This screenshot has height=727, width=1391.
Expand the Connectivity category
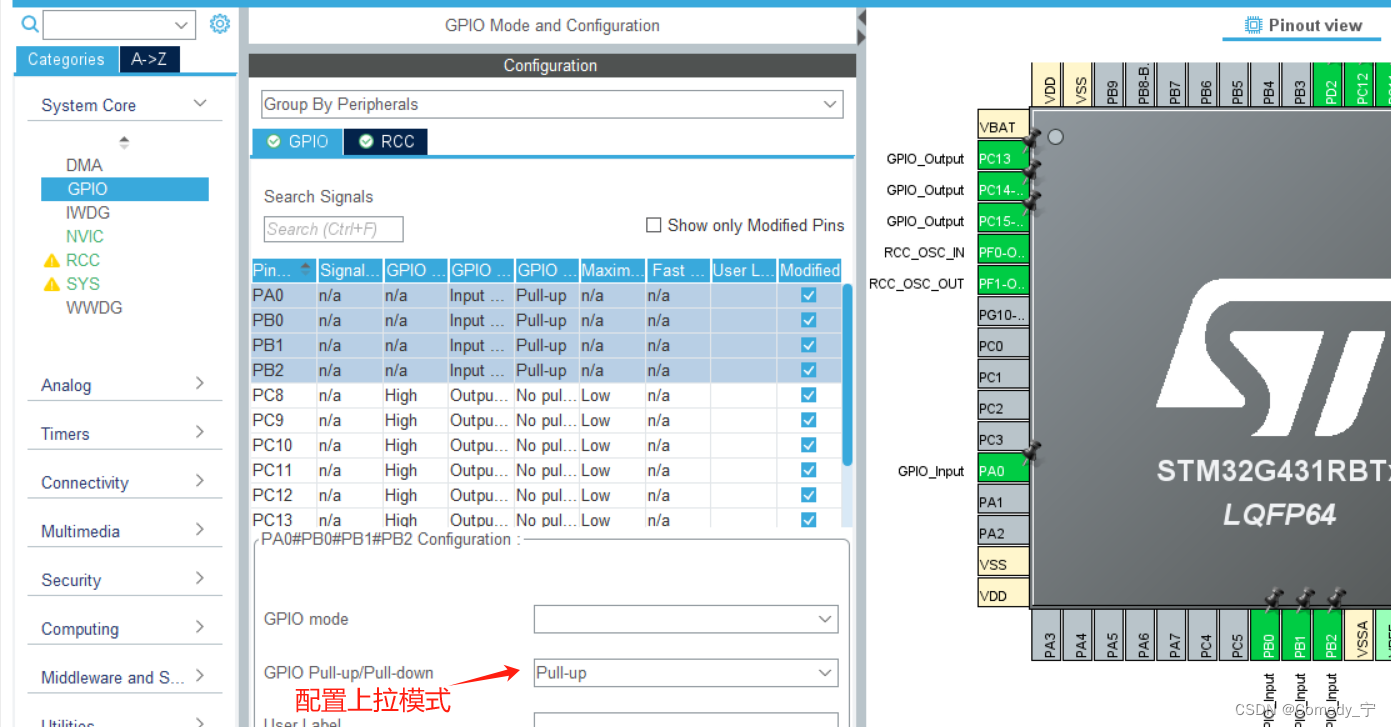84,482
